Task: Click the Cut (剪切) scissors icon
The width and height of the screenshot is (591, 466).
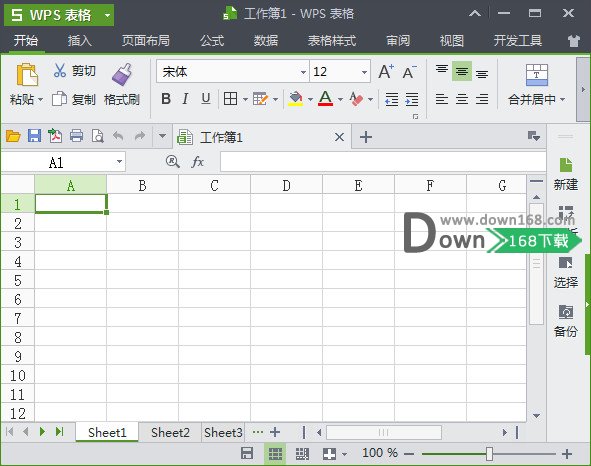Action: coord(60,71)
